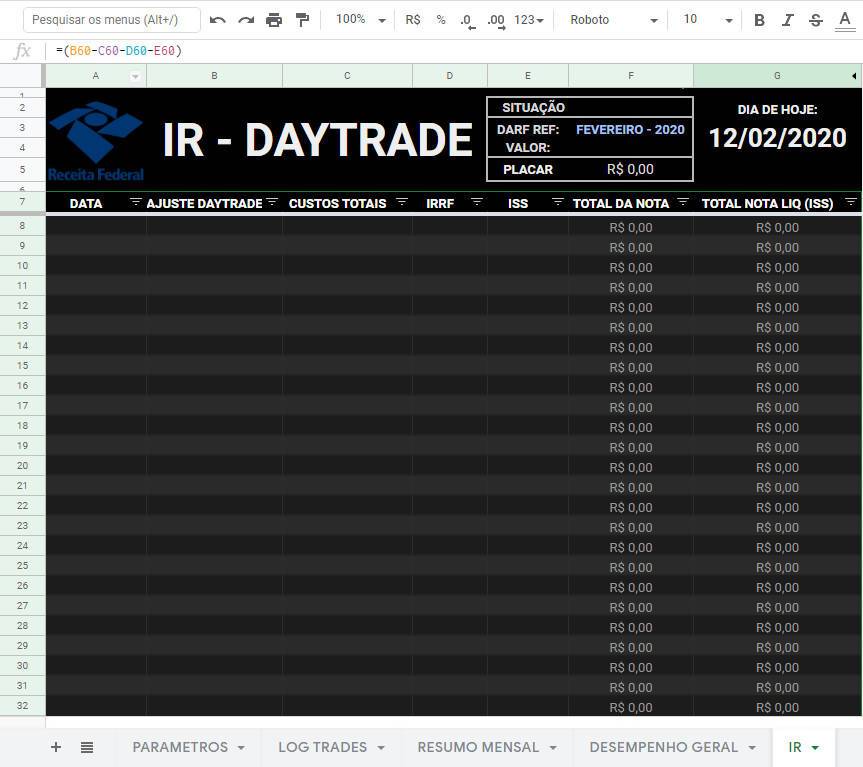Select the paint format roller tool

tap(302, 20)
